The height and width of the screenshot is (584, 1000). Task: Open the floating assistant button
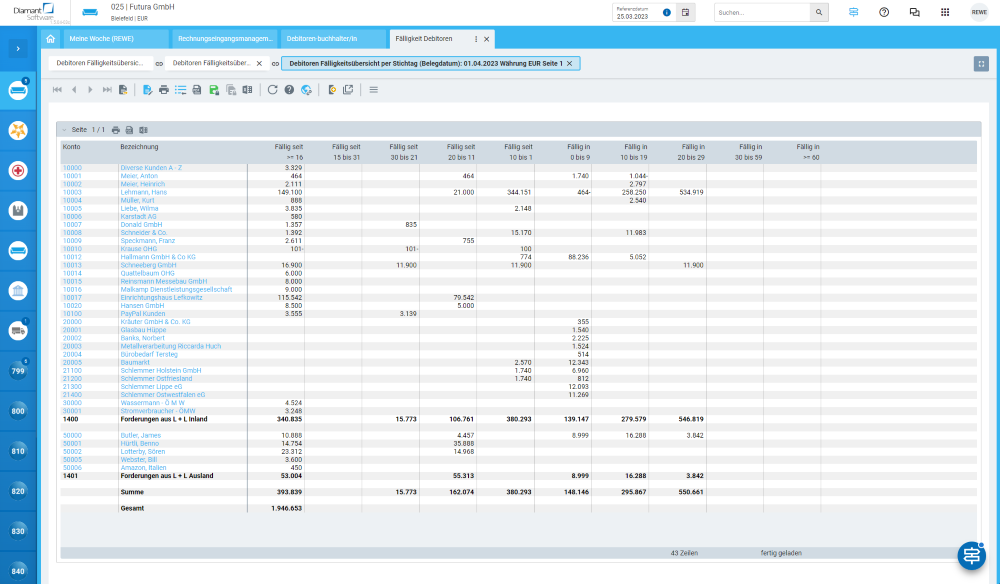click(x=971, y=556)
